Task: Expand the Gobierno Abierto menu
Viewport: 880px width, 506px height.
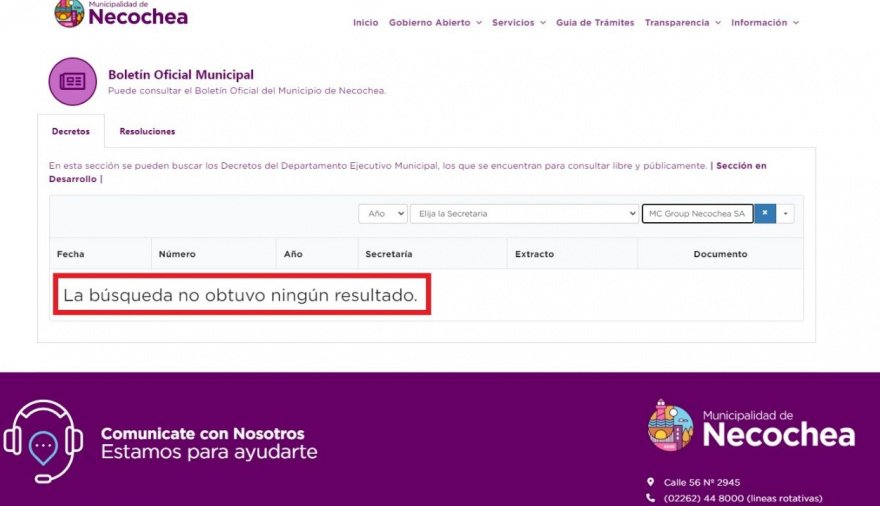Action: click(x=435, y=23)
